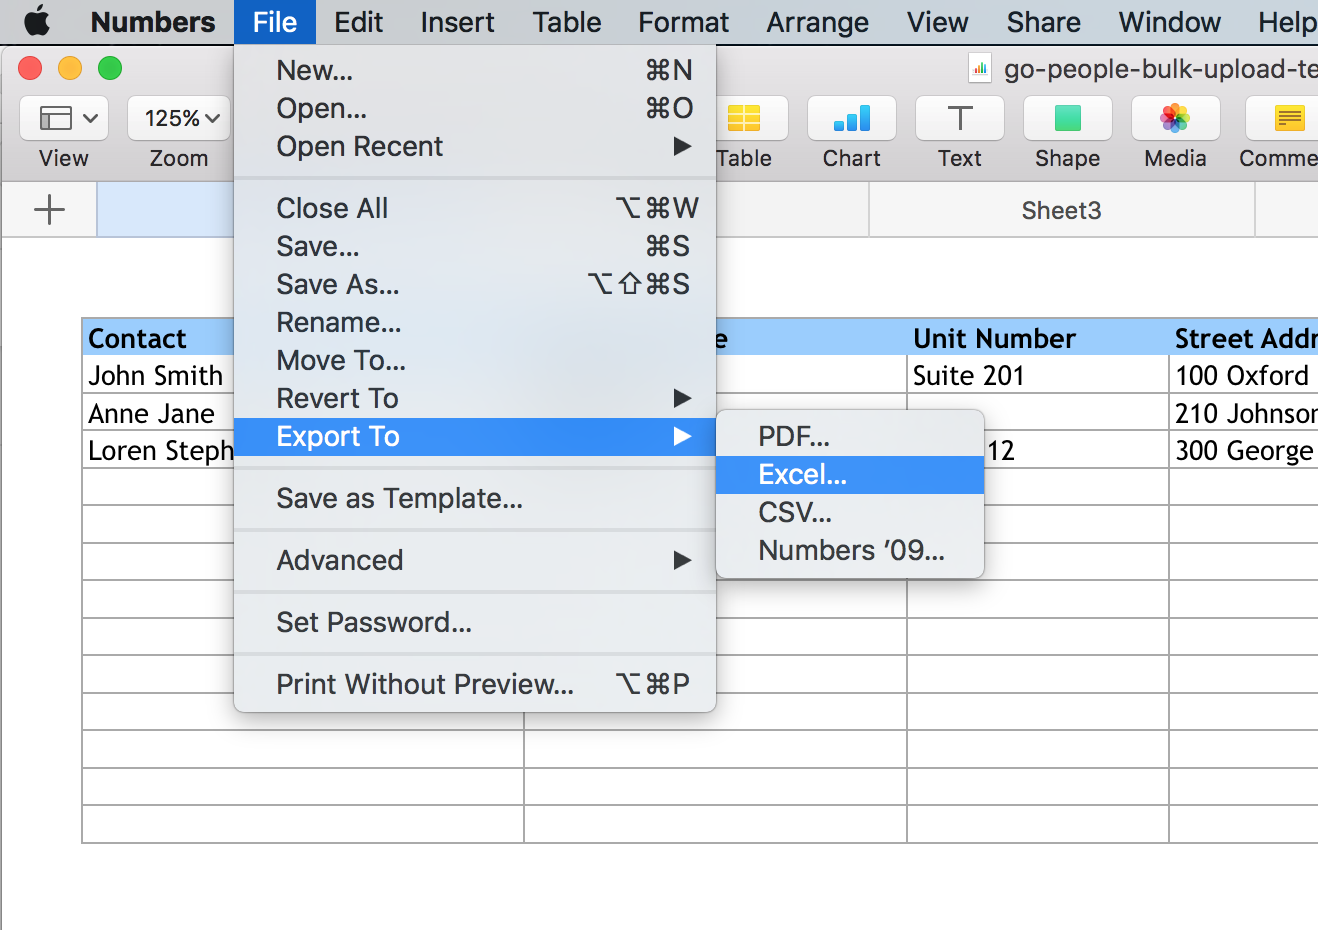
Task: Add a Text box
Action: [x=960, y=119]
